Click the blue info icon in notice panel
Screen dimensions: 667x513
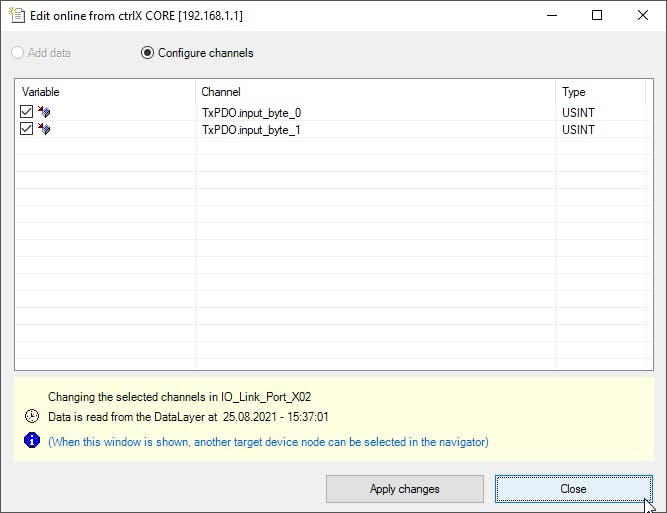[32, 441]
